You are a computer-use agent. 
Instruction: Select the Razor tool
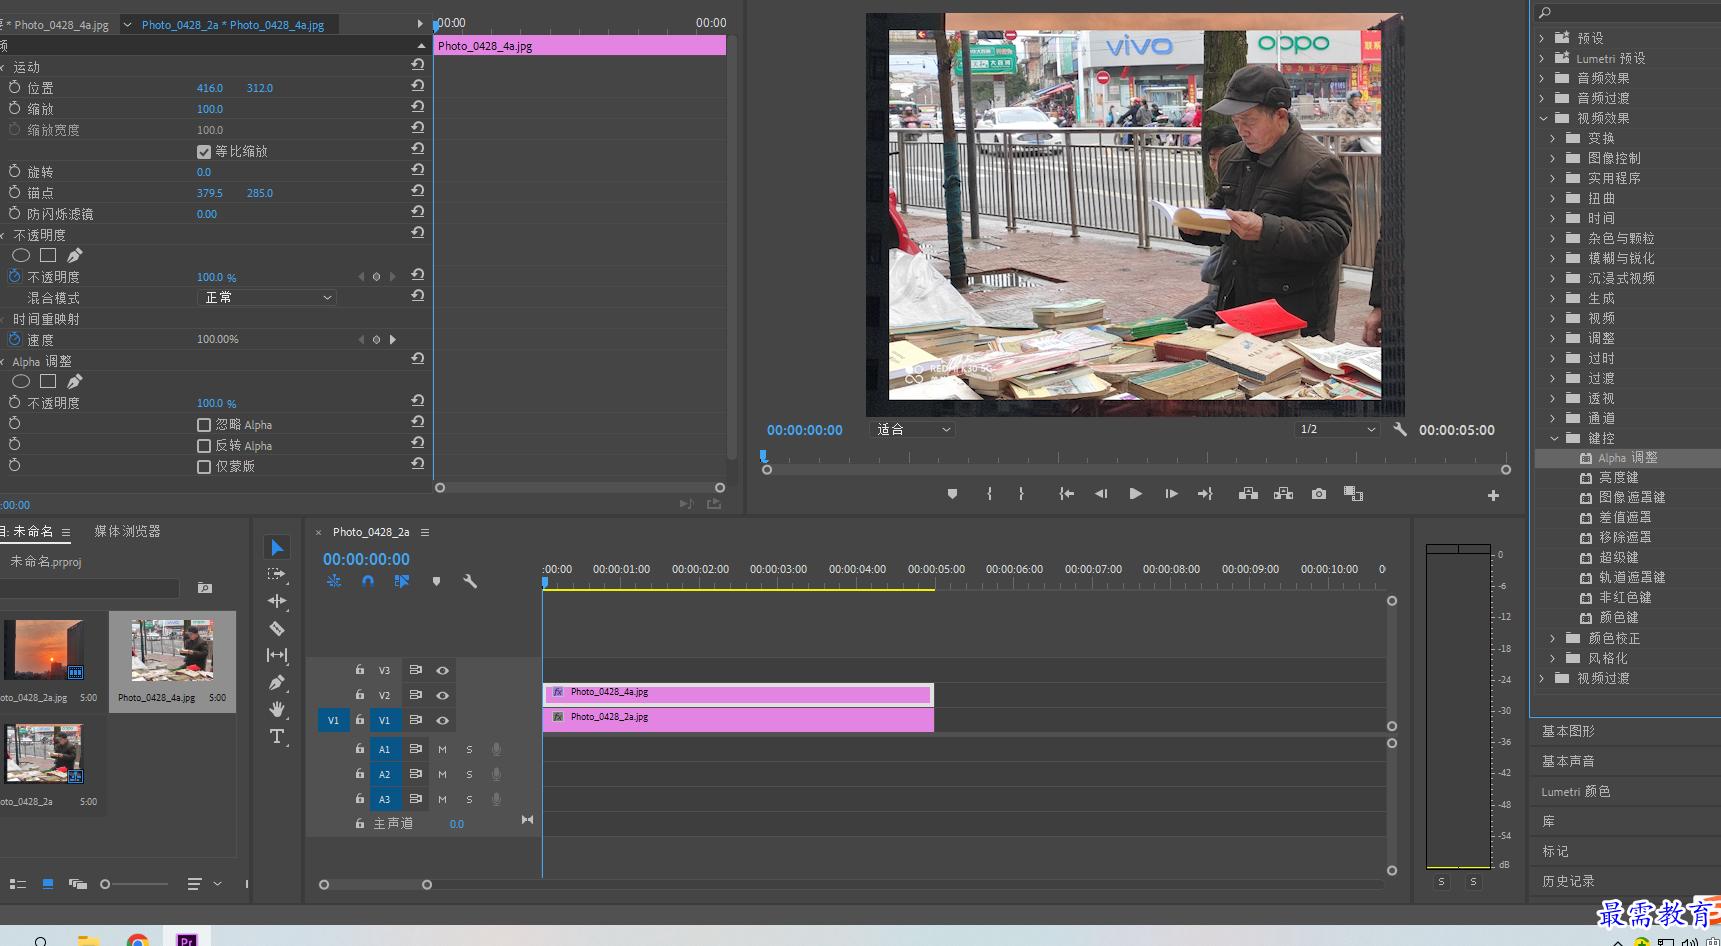277,628
